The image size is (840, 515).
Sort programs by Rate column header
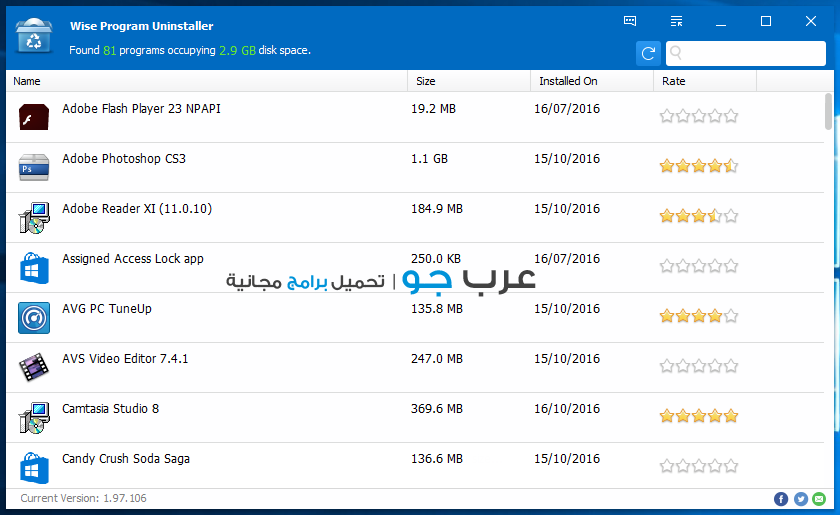click(705, 81)
